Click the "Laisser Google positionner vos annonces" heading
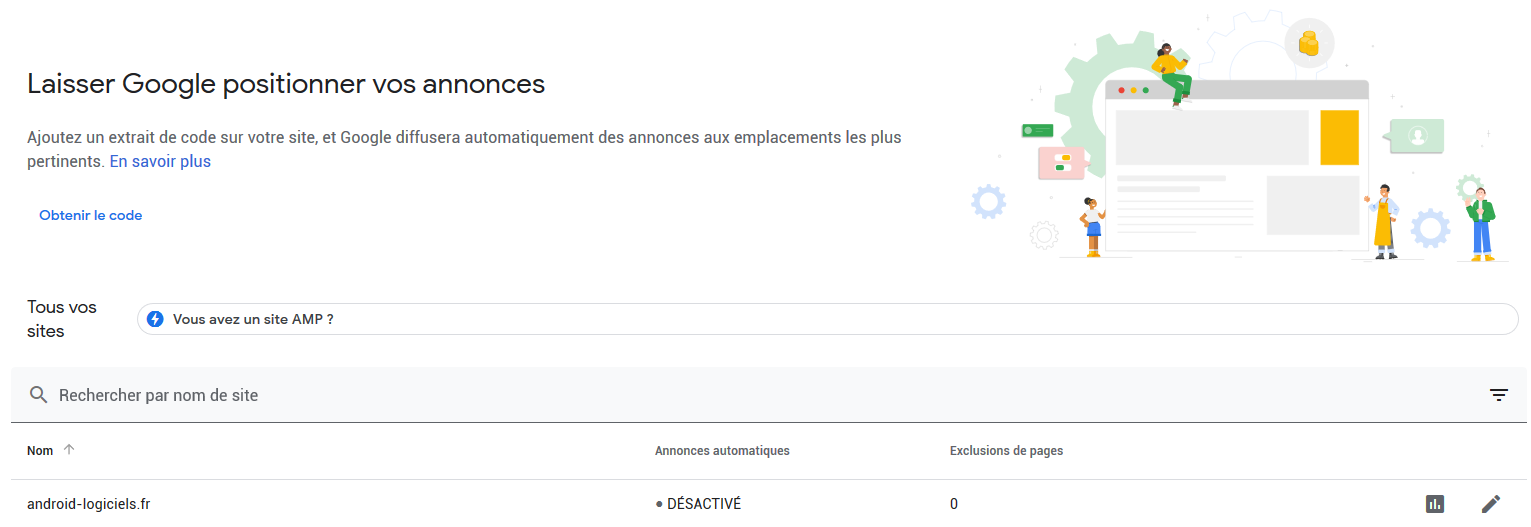This screenshot has height=527, width=1531. coord(286,84)
